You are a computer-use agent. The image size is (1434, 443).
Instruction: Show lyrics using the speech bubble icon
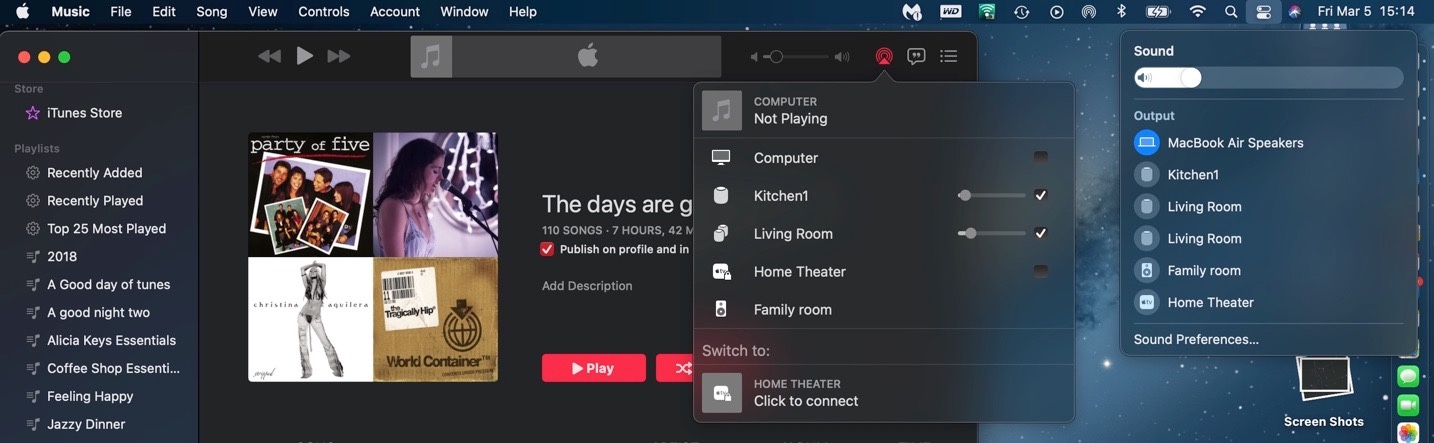pyautogui.click(x=916, y=56)
